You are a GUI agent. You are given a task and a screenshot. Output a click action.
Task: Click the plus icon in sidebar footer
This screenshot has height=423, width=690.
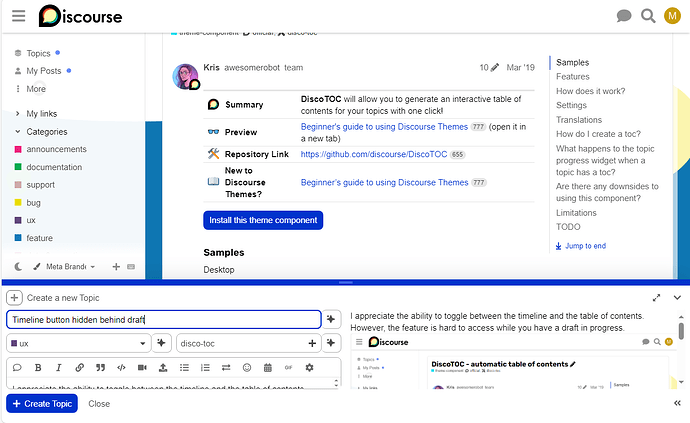[116, 266]
